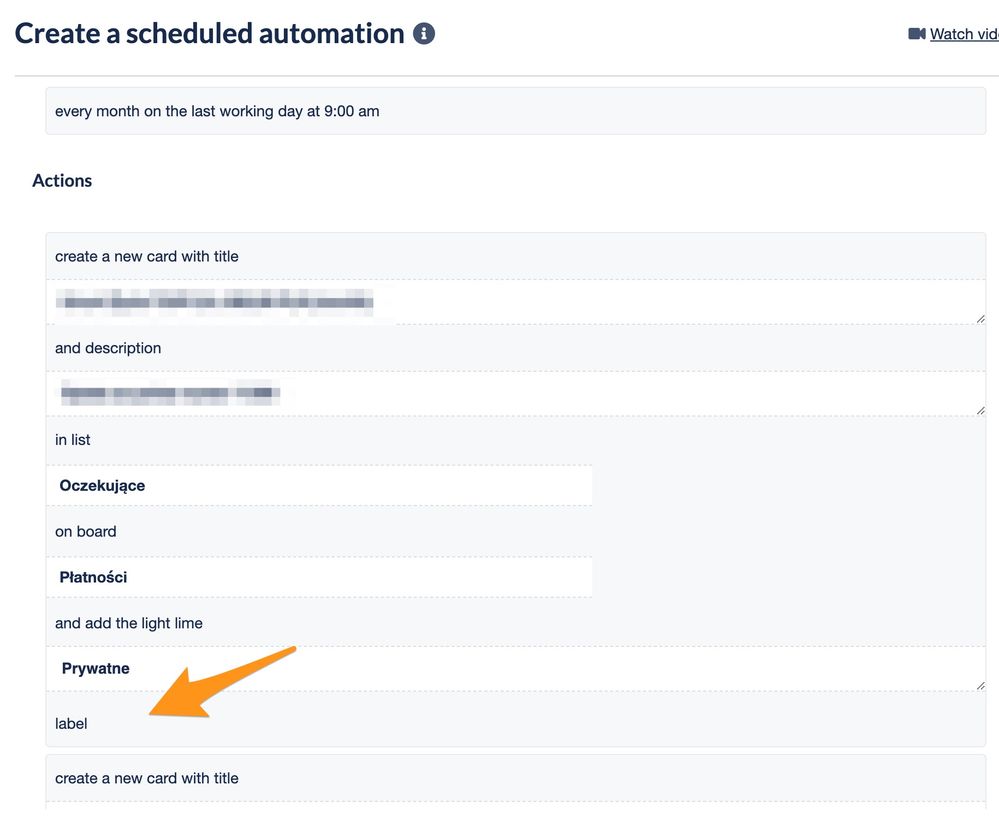Click the Prywatne field's resize handle icon

pos(980,686)
